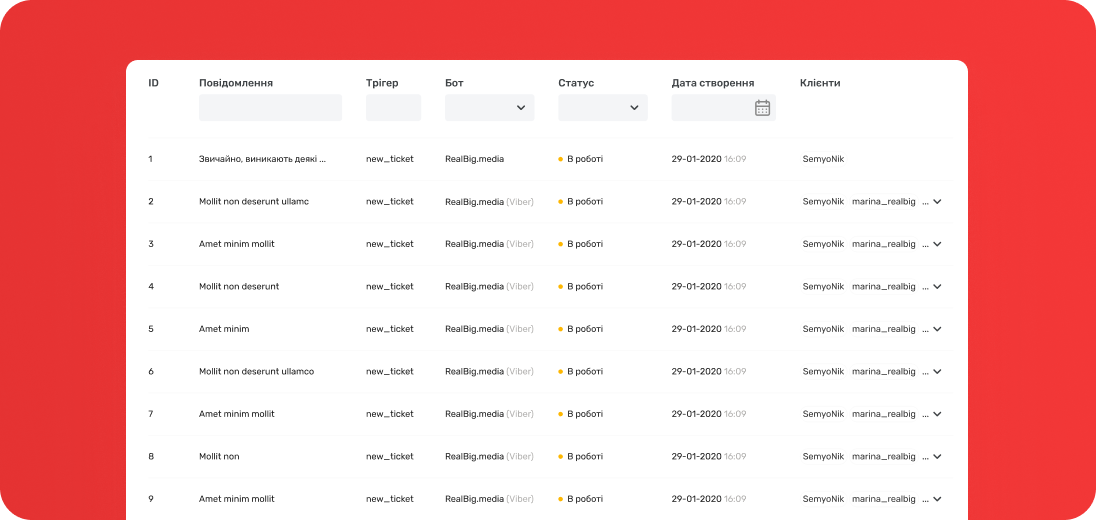Open the Бот filter dropdown

(x=489, y=108)
